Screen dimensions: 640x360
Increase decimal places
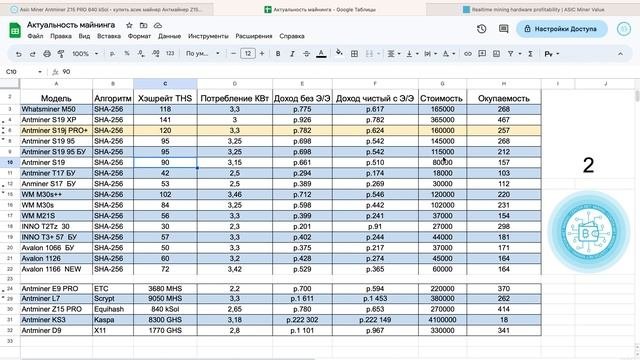156,53
